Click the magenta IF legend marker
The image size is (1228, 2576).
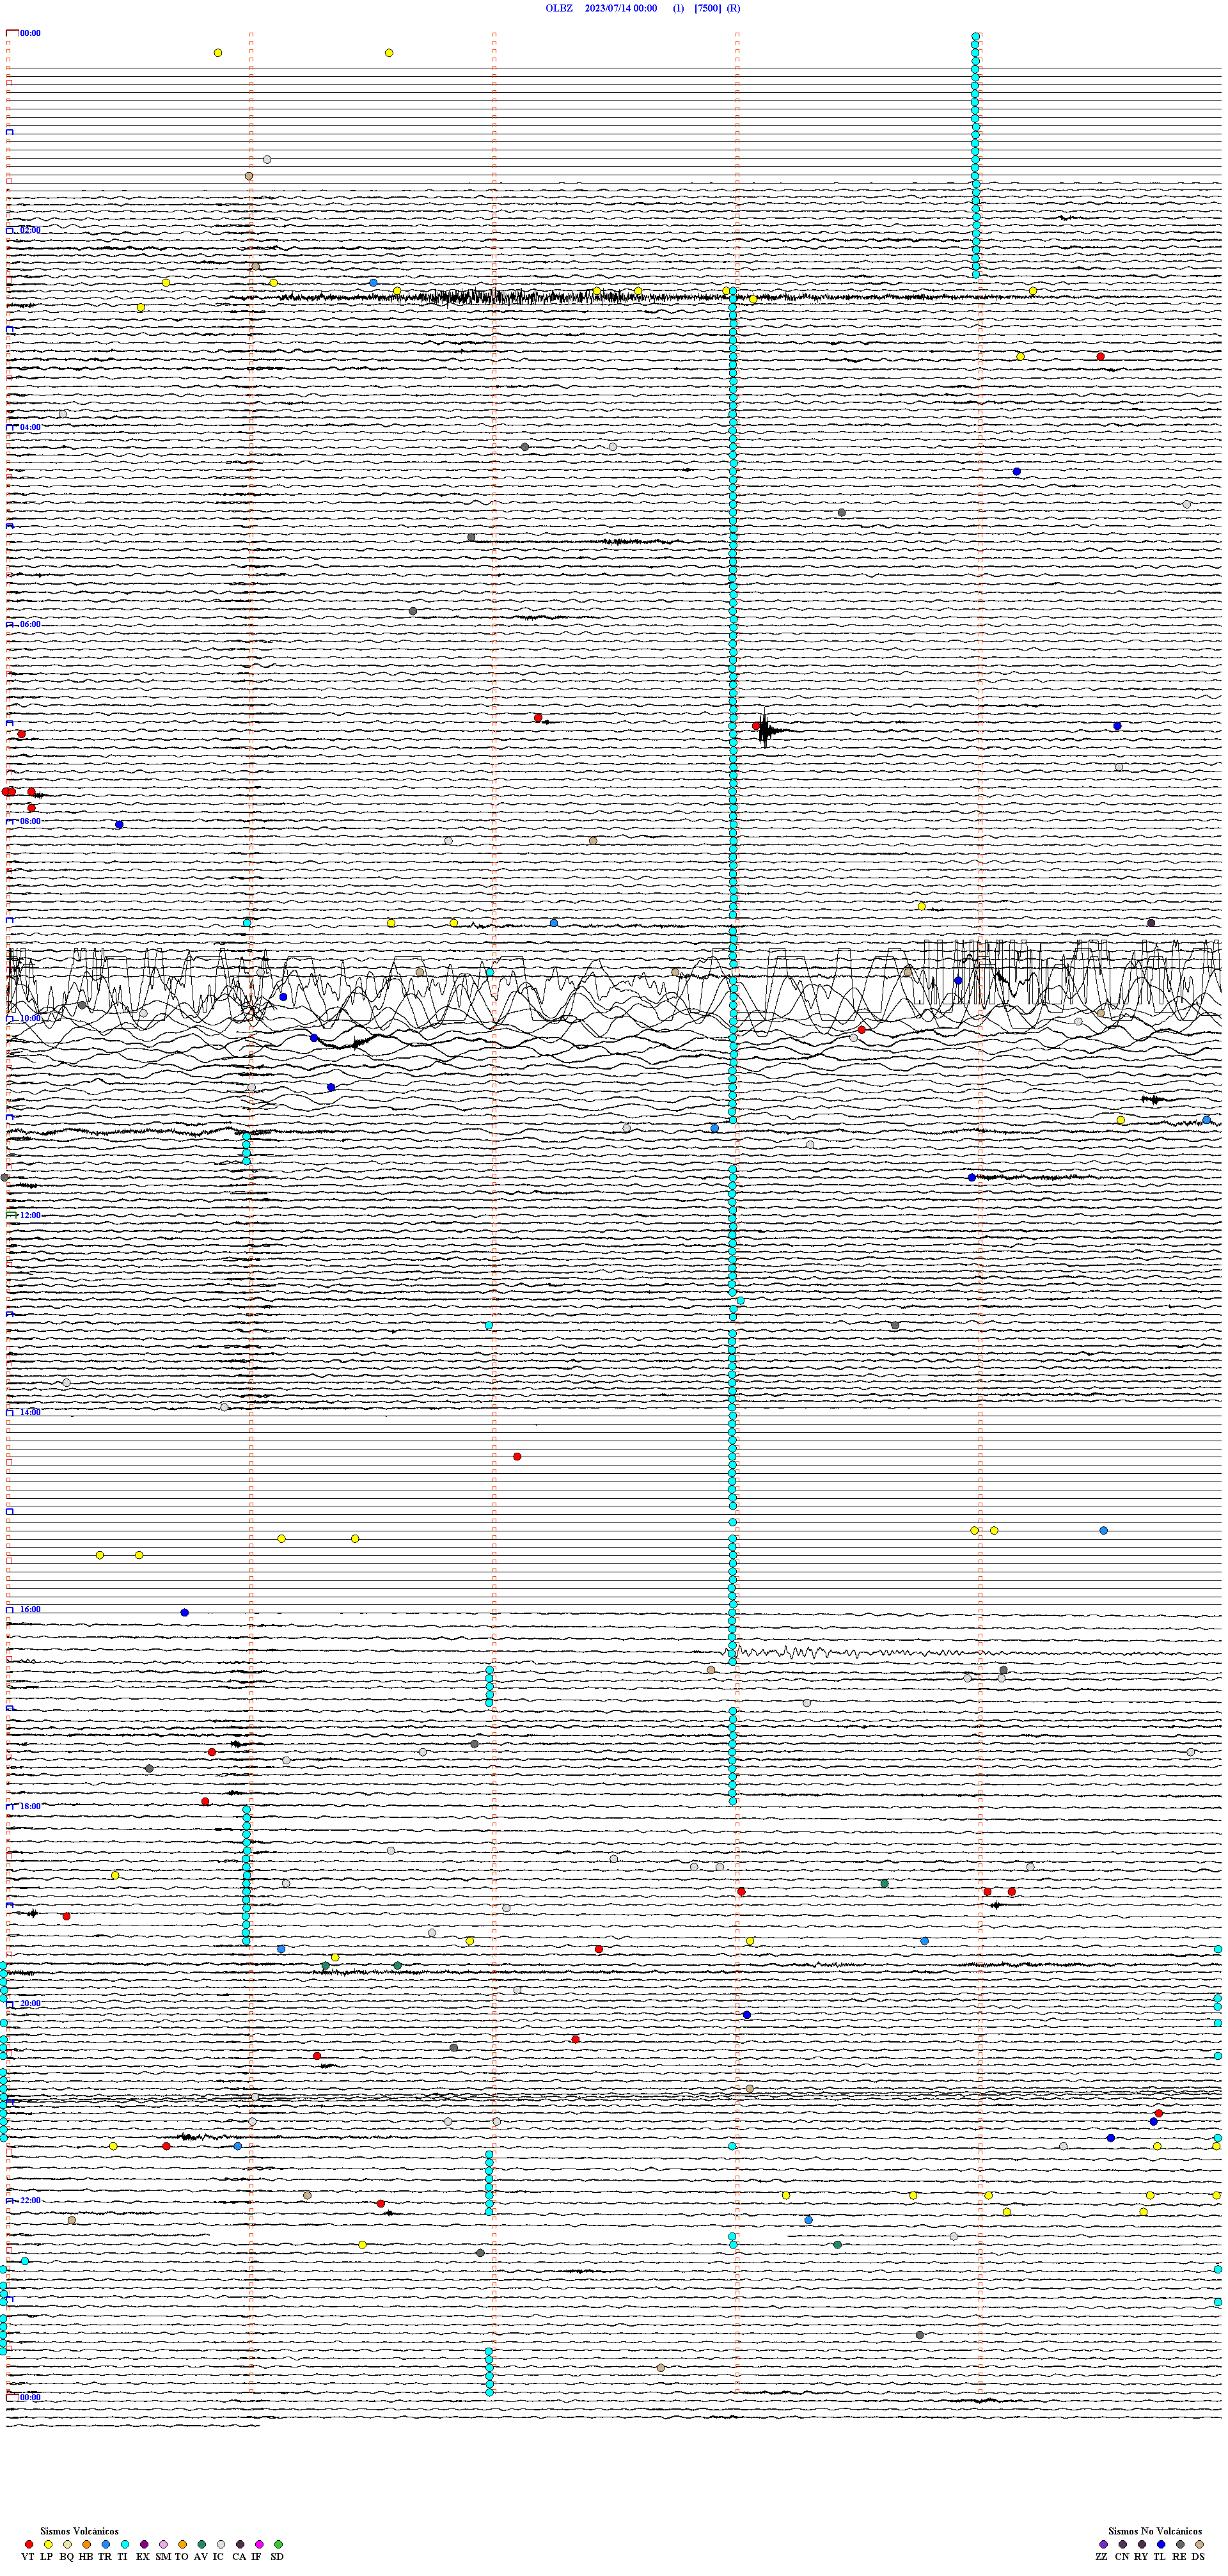pos(259,2543)
